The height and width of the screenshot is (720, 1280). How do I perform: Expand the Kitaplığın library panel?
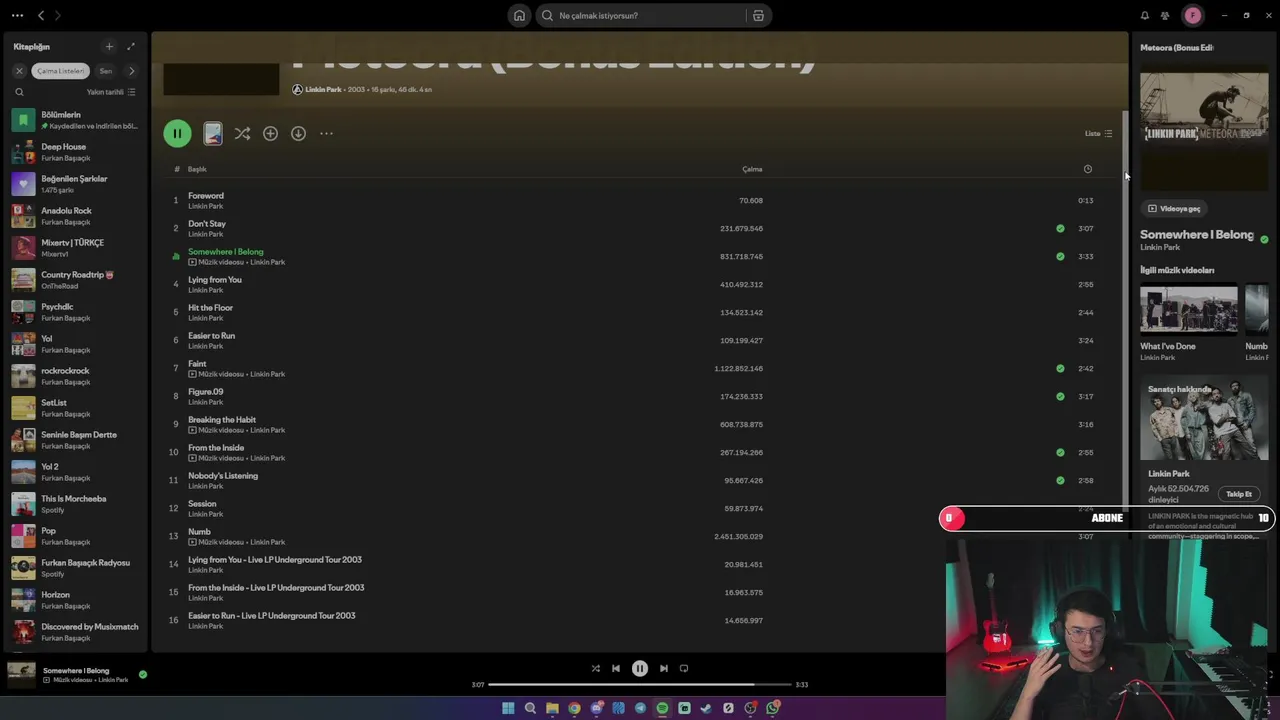tap(131, 46)
